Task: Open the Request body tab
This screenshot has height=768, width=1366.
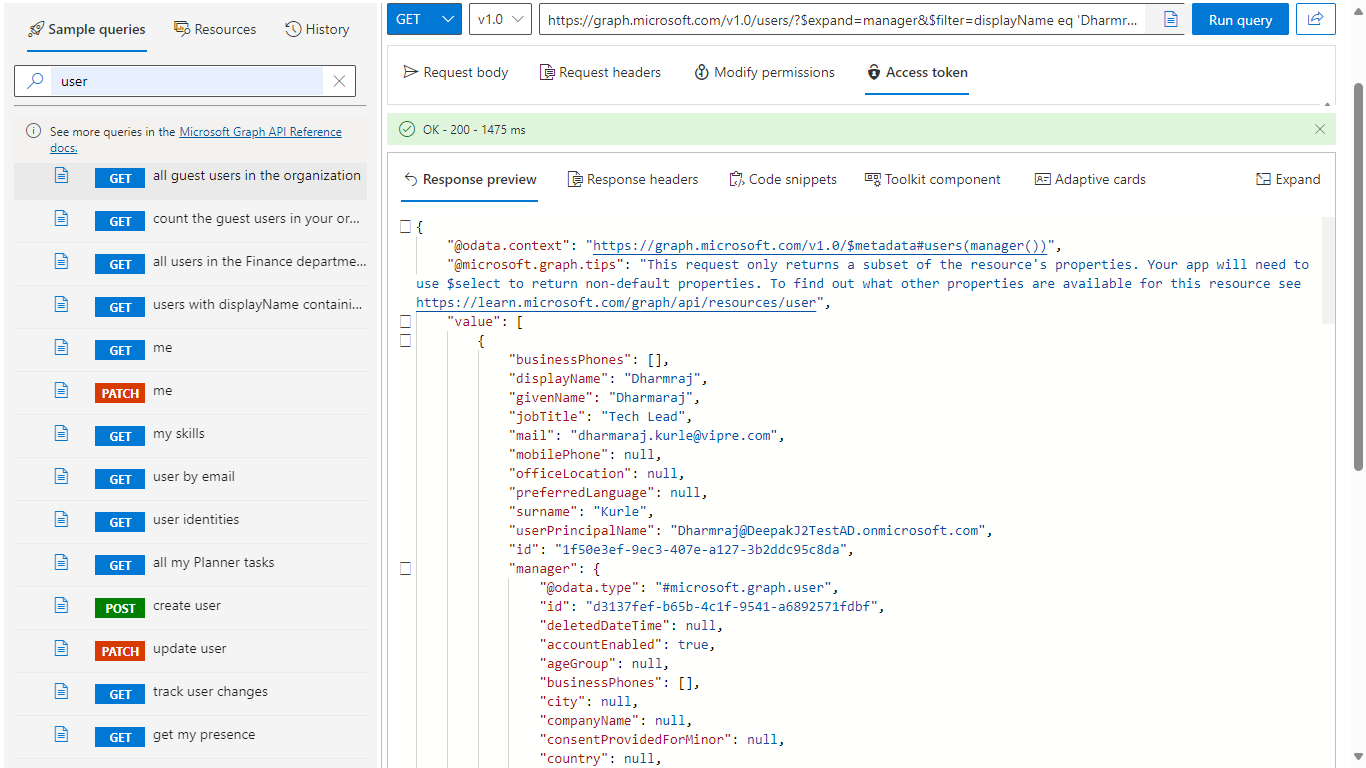Action: (x=455, y=72)
